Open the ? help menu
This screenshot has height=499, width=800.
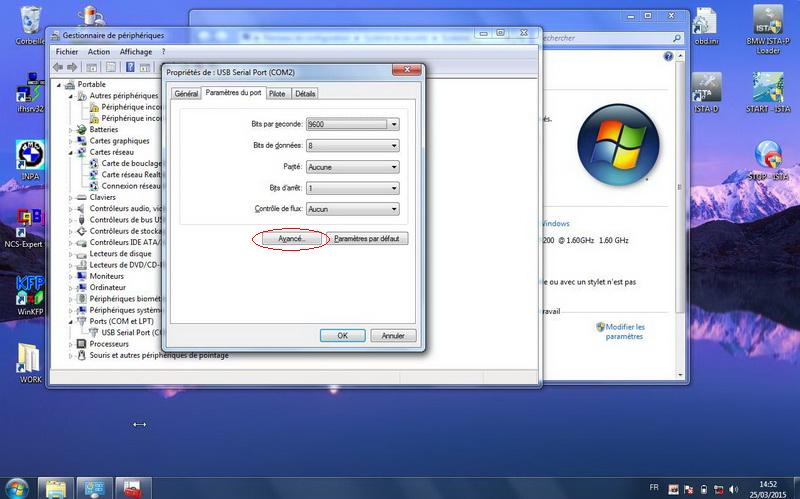[x=163, y=52]
